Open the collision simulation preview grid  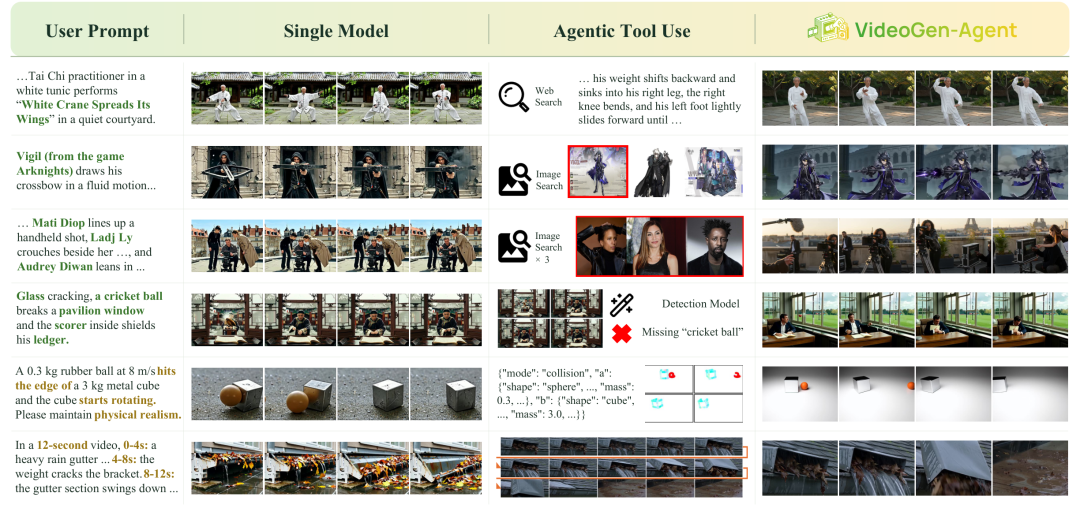coord(694,394)
